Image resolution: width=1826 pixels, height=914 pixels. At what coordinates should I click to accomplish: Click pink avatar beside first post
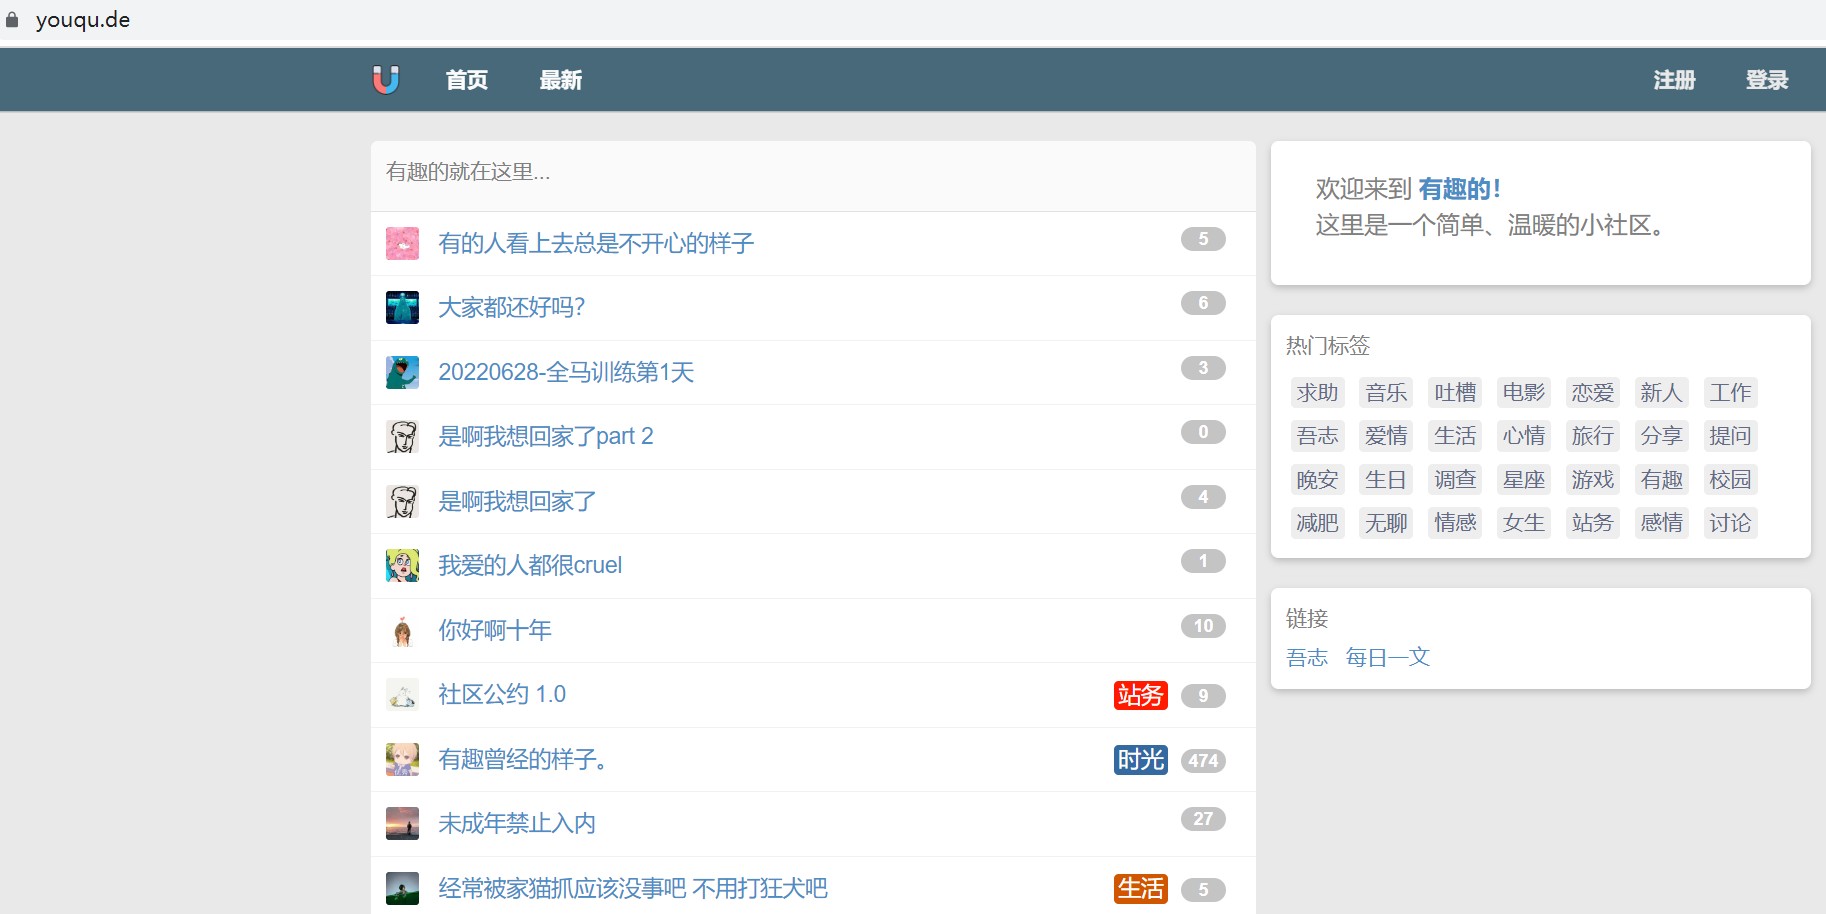click(x=402, y=243)
